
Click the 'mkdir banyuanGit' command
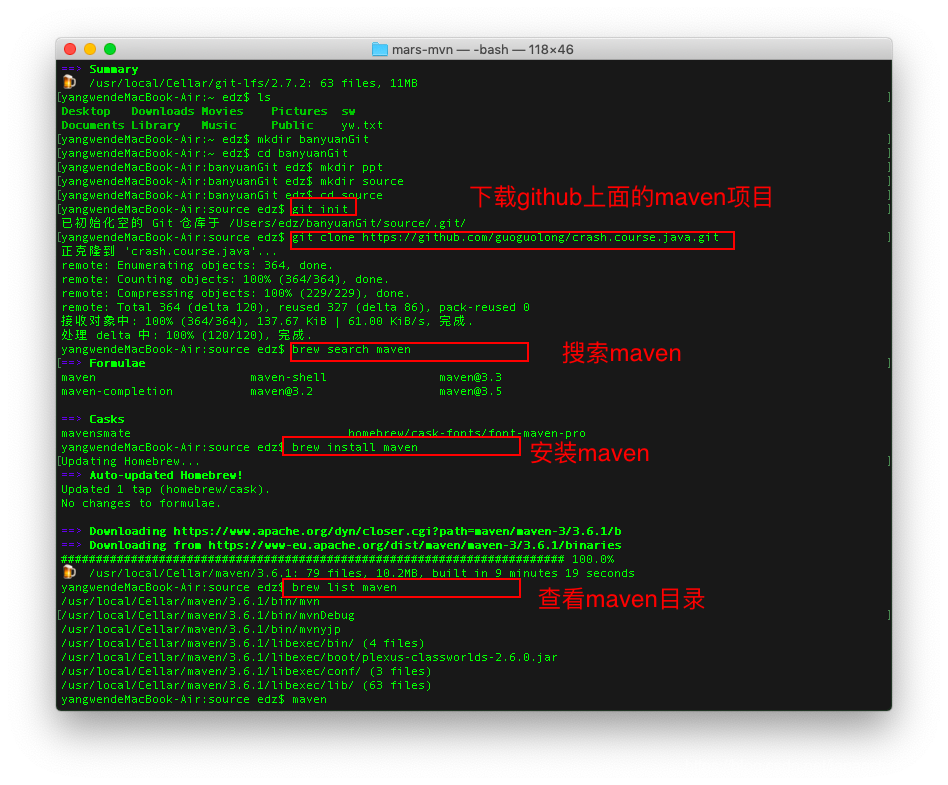pyautogui.click(x=313, y=139)
